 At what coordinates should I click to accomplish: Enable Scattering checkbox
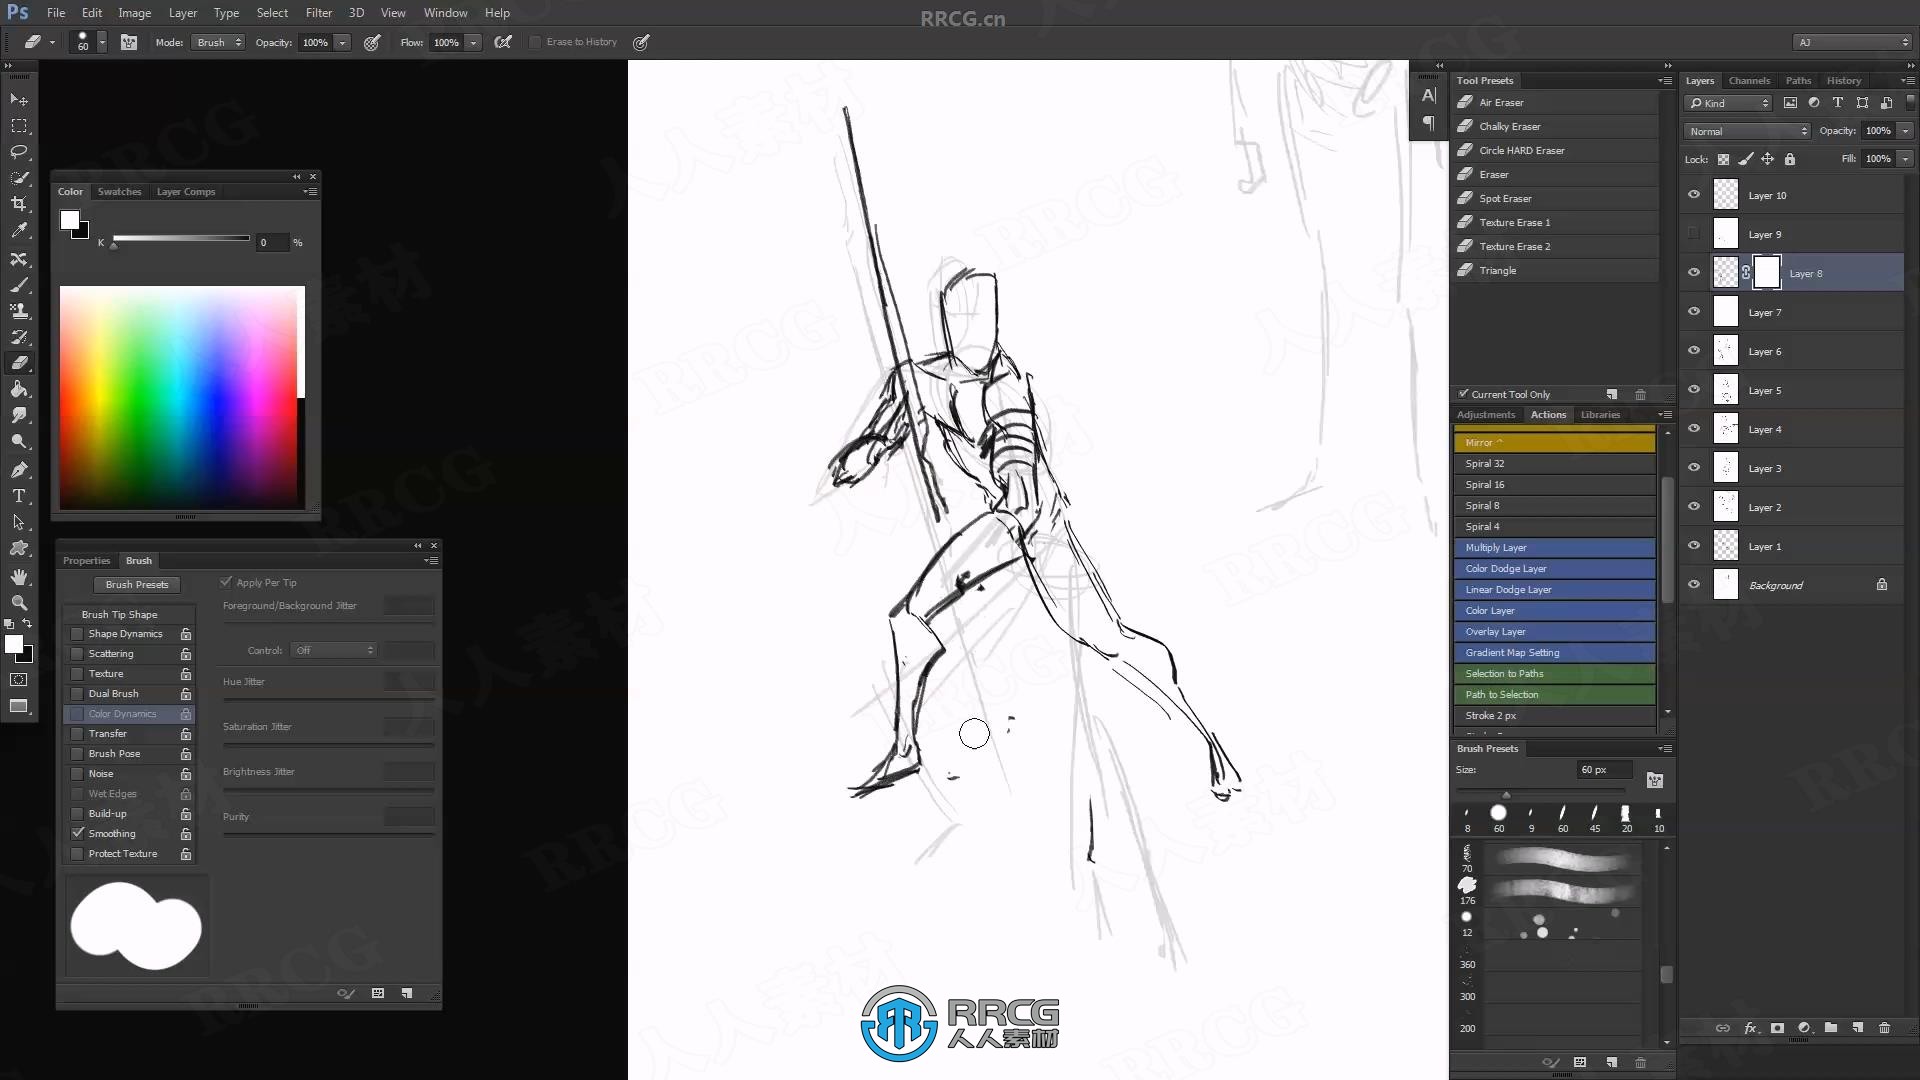(x=77, y=654)
